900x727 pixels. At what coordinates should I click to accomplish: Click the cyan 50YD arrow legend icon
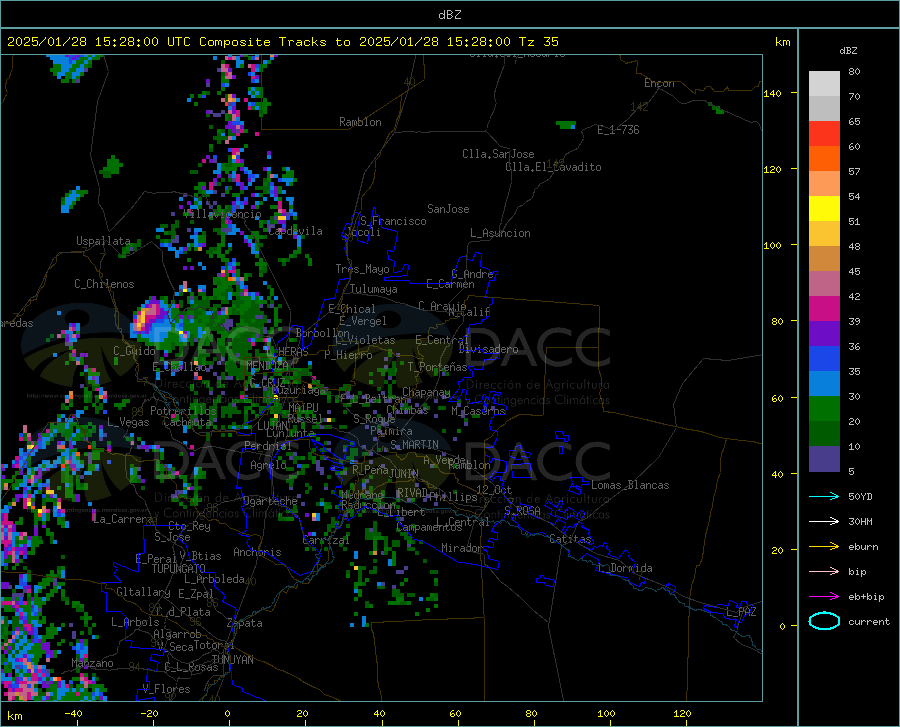click(x=824, y=496)
